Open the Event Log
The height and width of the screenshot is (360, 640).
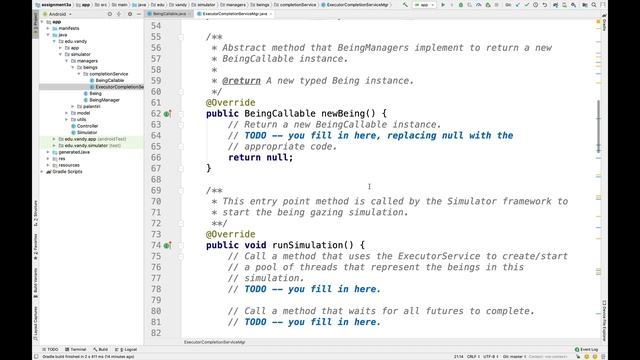(586, 349)
